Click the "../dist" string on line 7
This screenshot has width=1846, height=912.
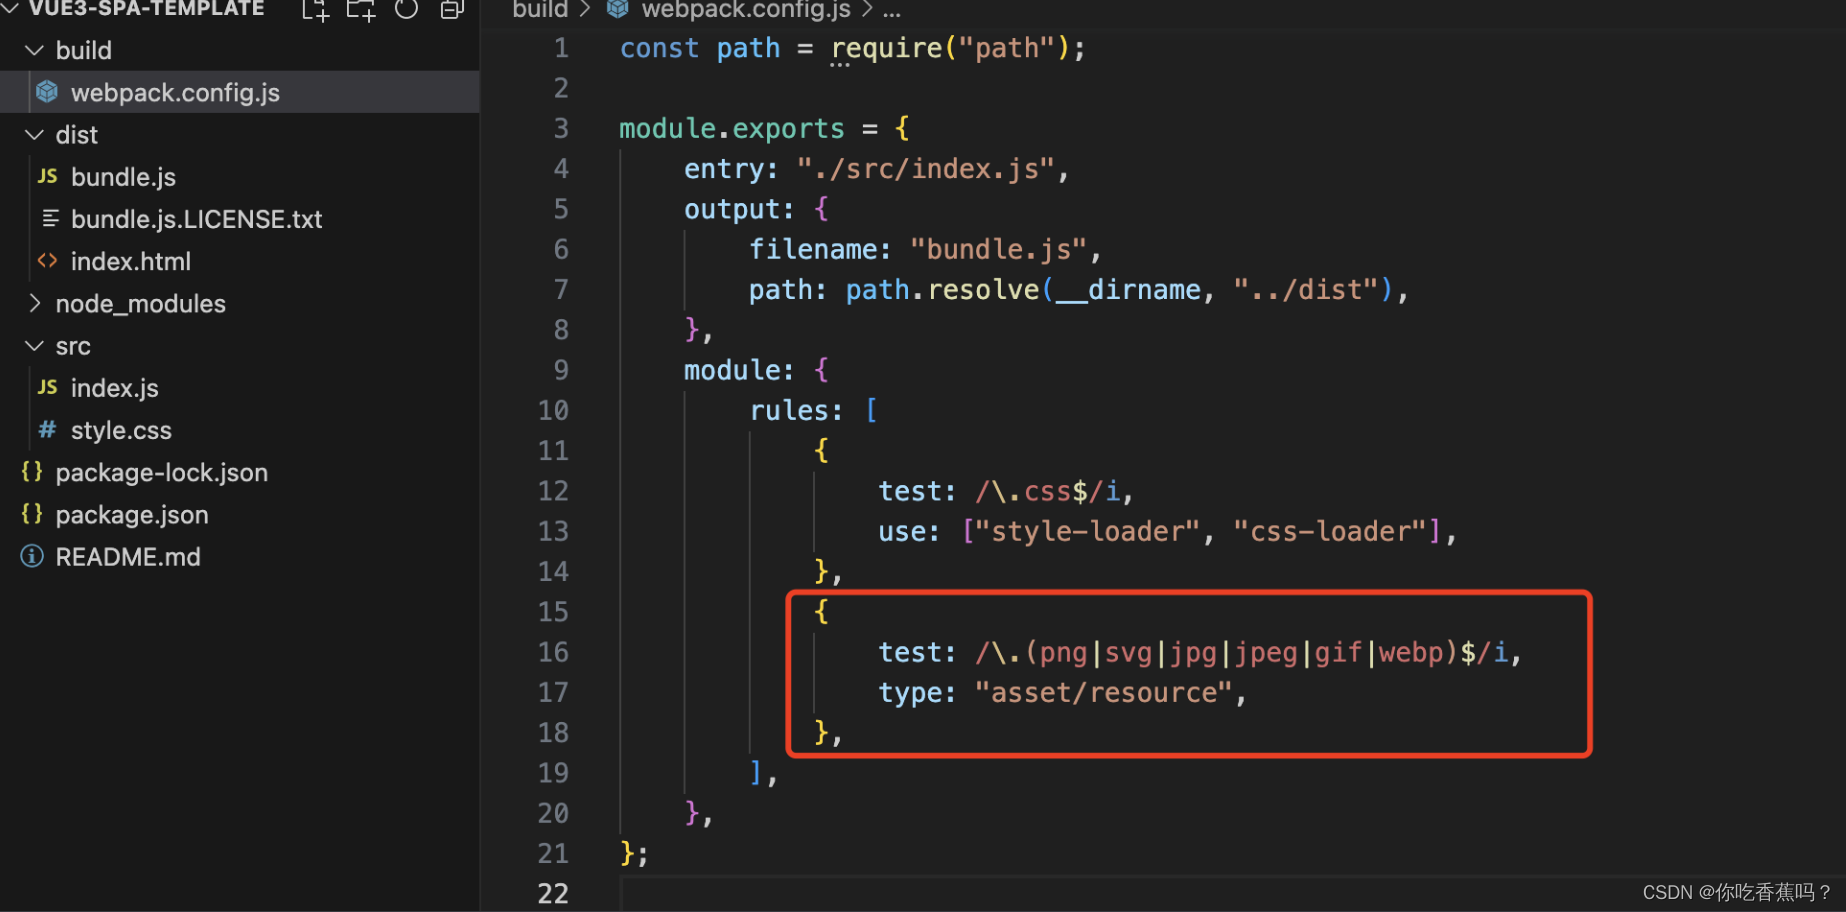coord(1306,290)
